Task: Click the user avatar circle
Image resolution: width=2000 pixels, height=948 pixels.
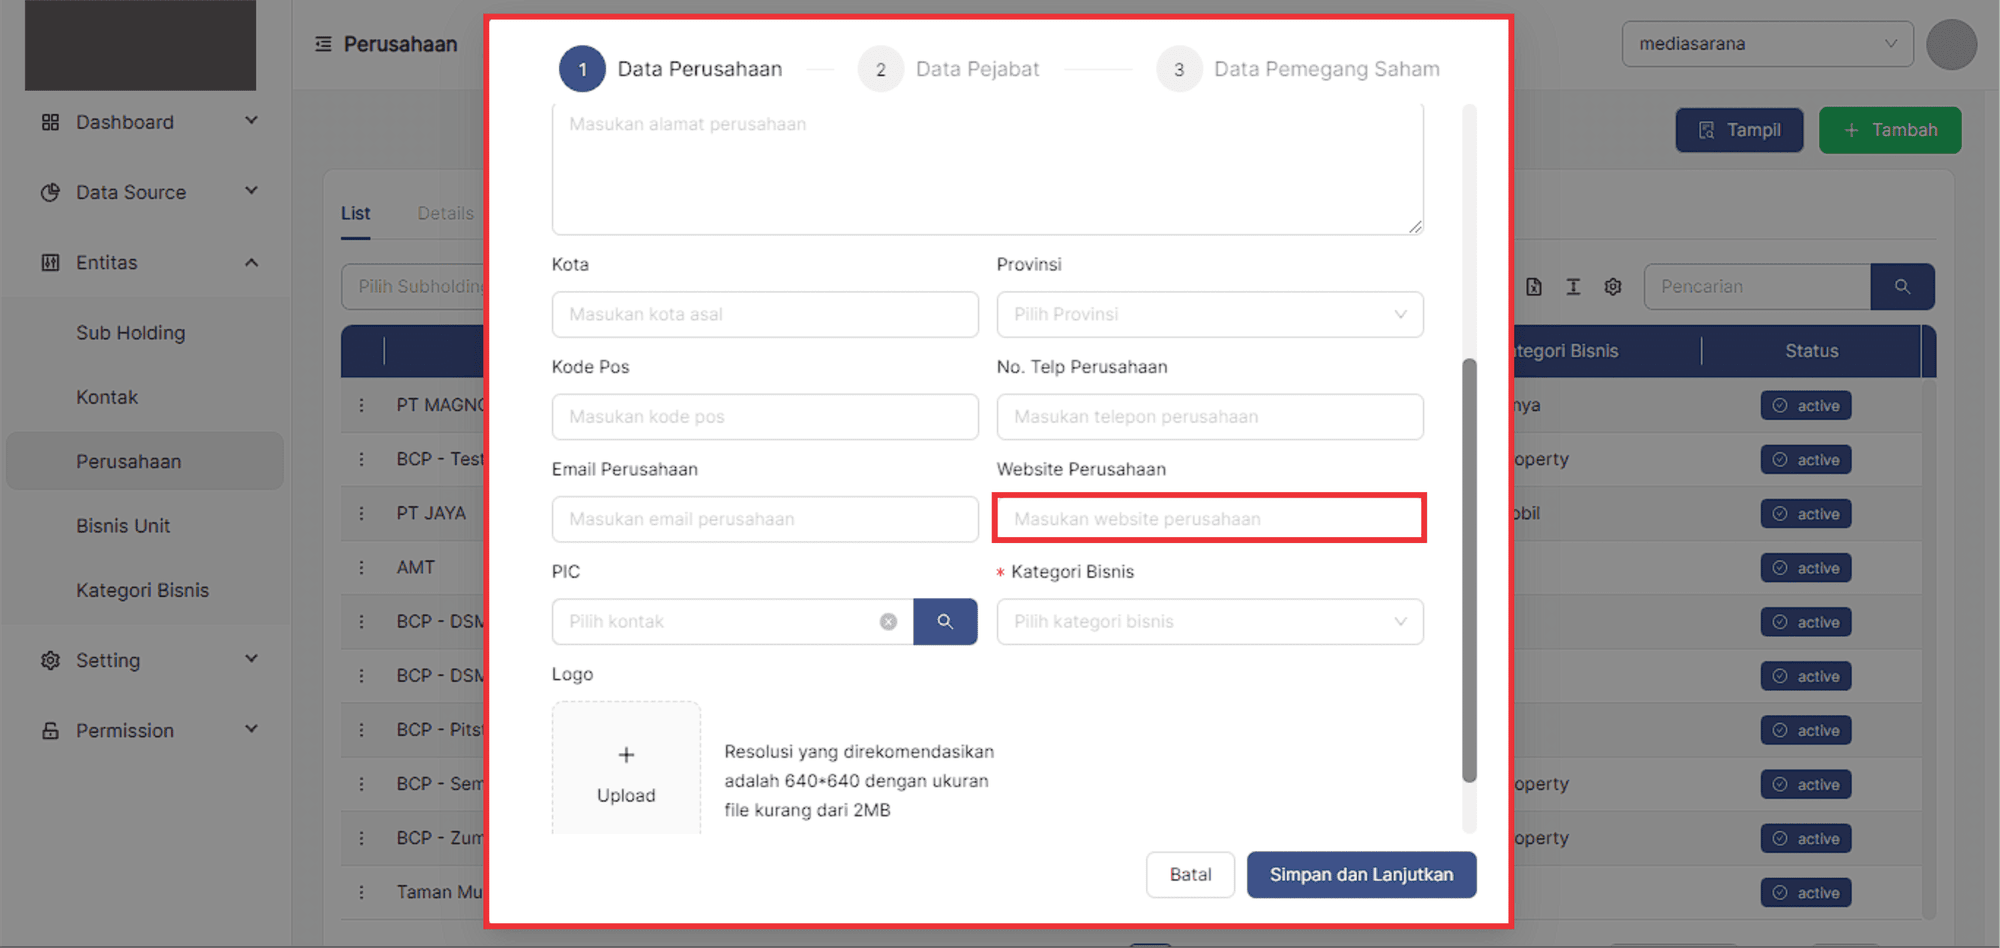Action: click(1951, 44)
